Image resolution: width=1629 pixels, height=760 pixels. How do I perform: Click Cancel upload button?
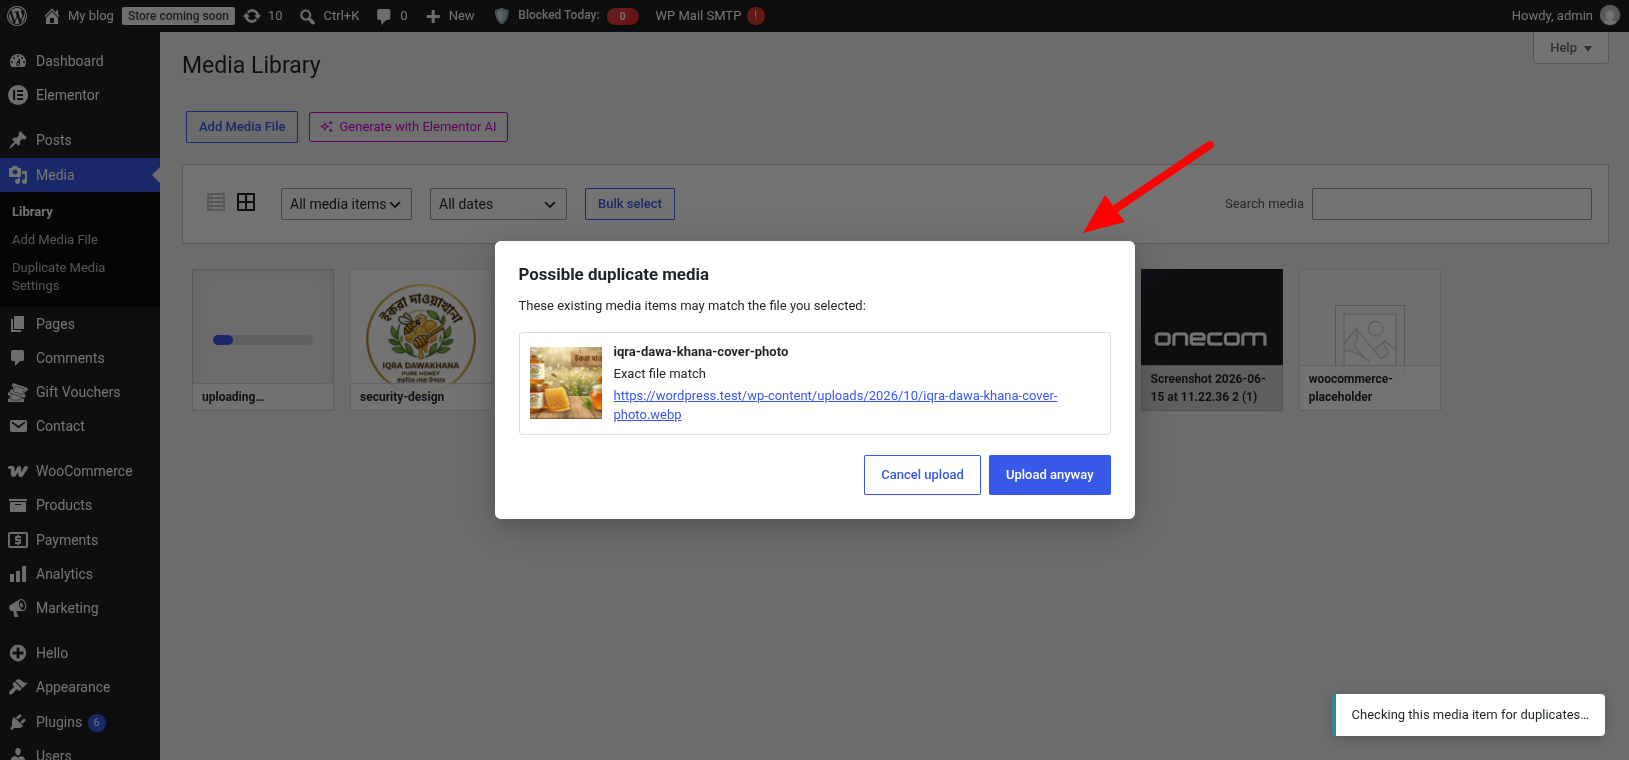(922, 475)
